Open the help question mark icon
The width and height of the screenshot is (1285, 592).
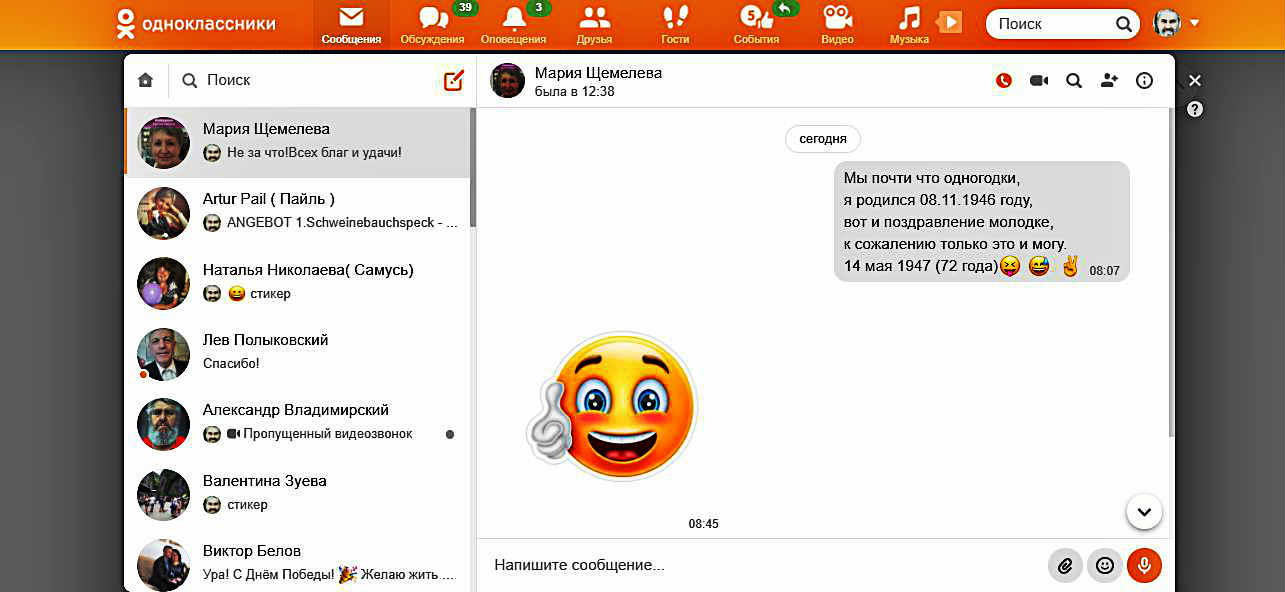coord(1195,110)
